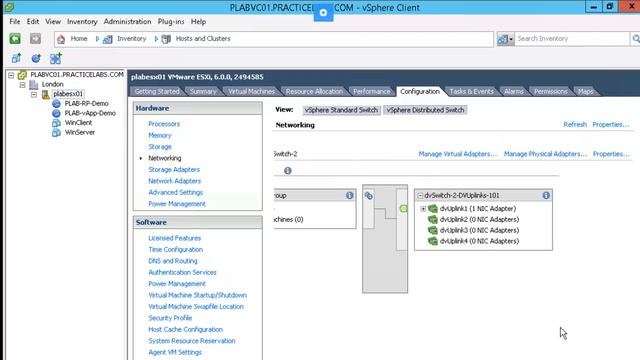Click the icon atop the switch diagram
This screenshot has height=360, width=640.
[369, 196]
